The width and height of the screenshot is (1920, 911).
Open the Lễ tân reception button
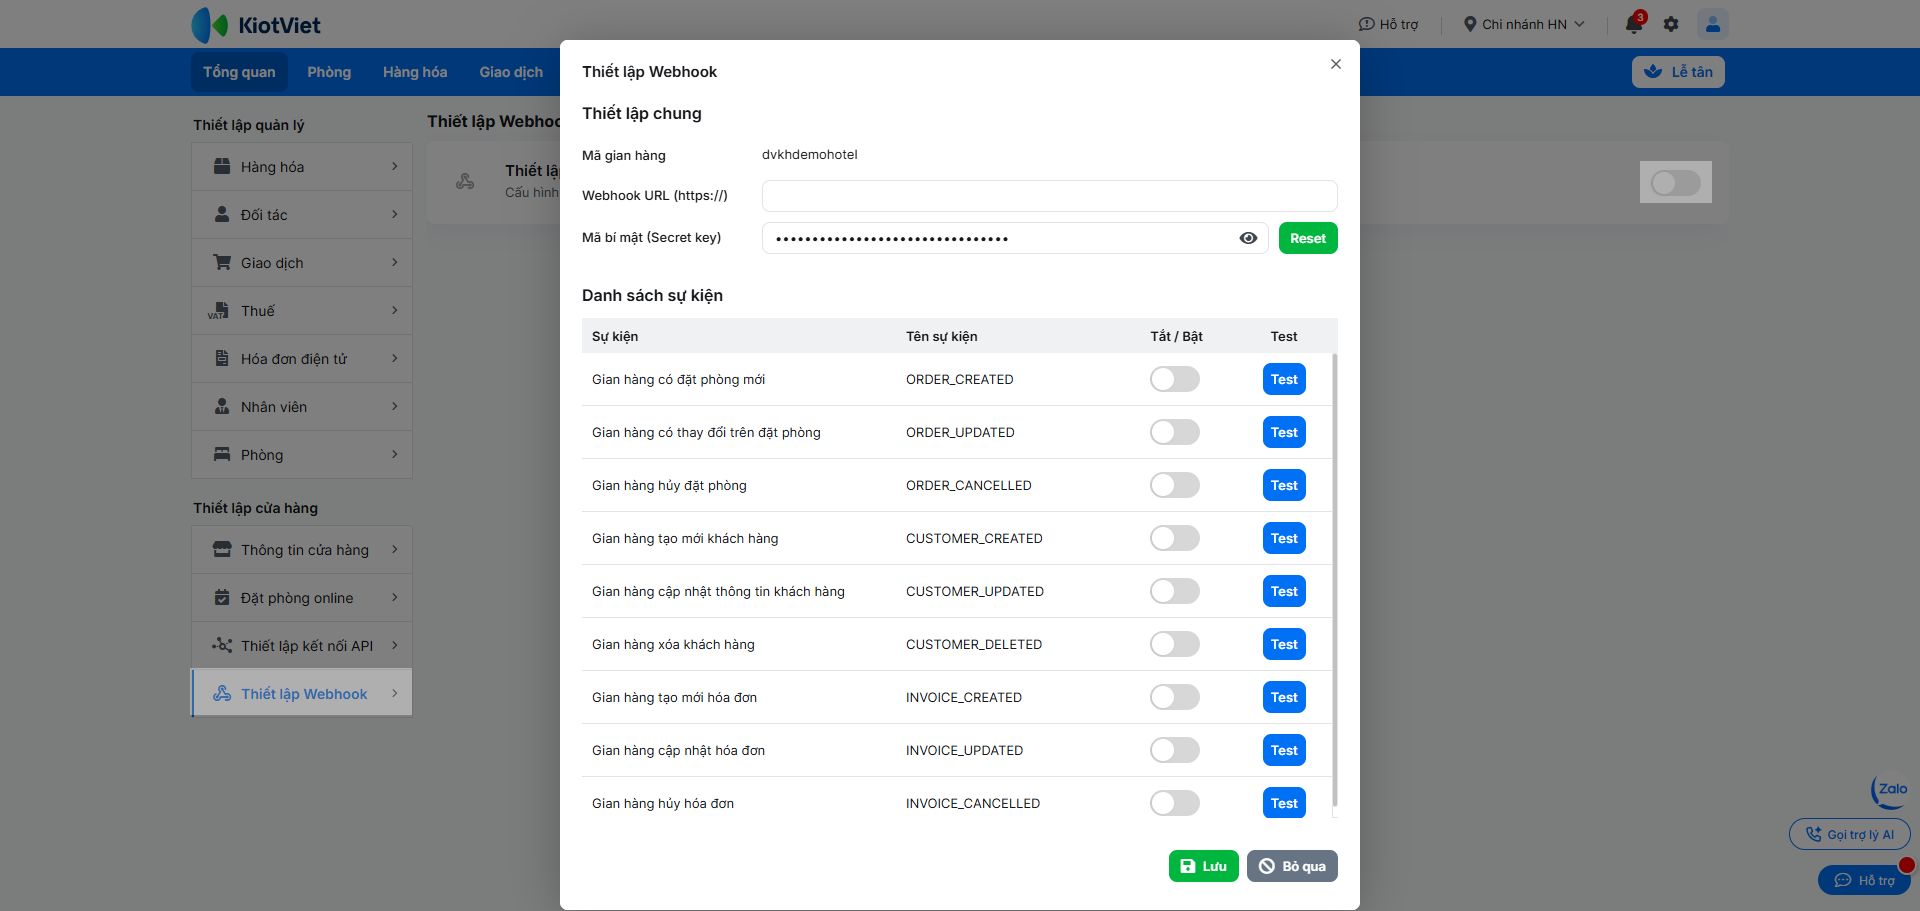[1678, 72]
